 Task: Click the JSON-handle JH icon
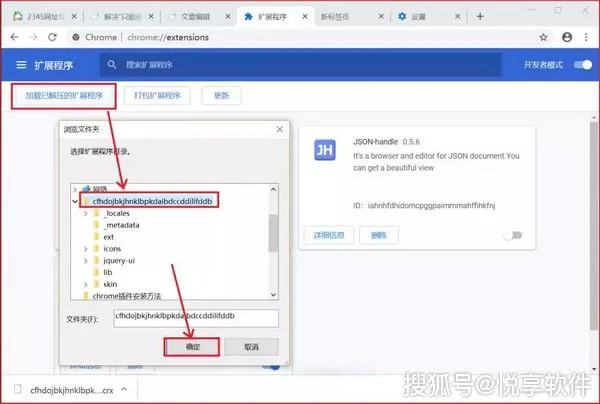point(325,150)
